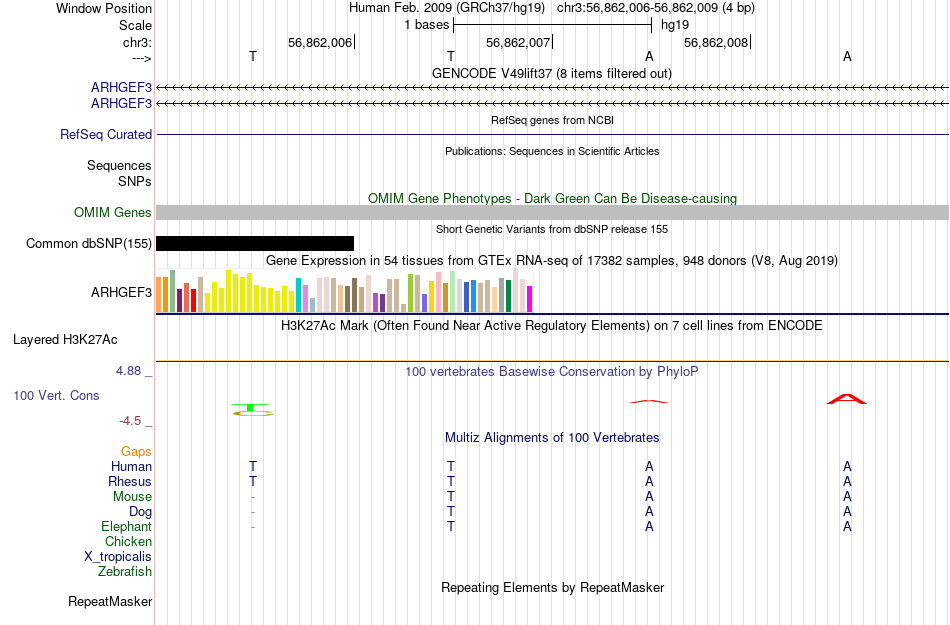Open Short Genetic Variants from dbSNP title
Screen dimensions: 950x625
click(x=552, y=229)
